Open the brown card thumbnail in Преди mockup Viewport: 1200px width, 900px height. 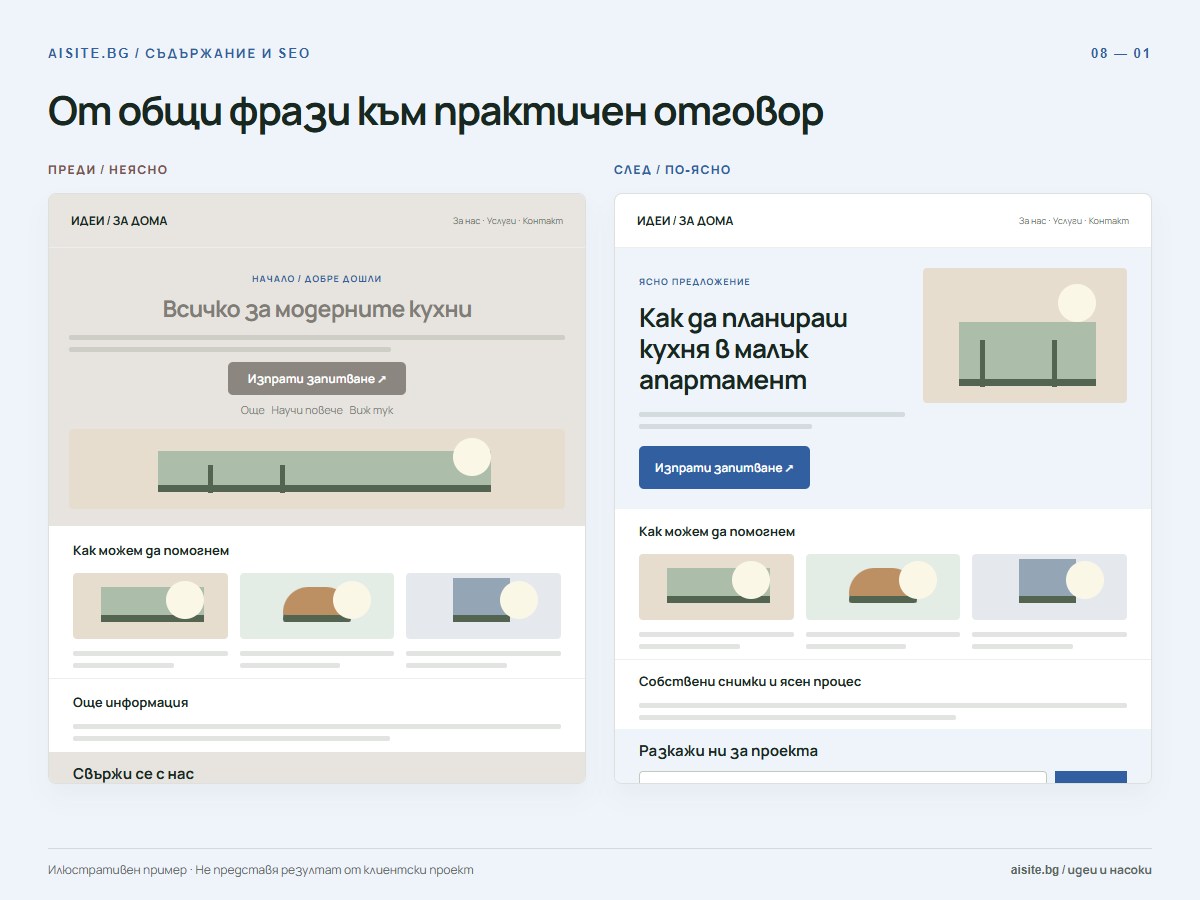coord(317,606)
